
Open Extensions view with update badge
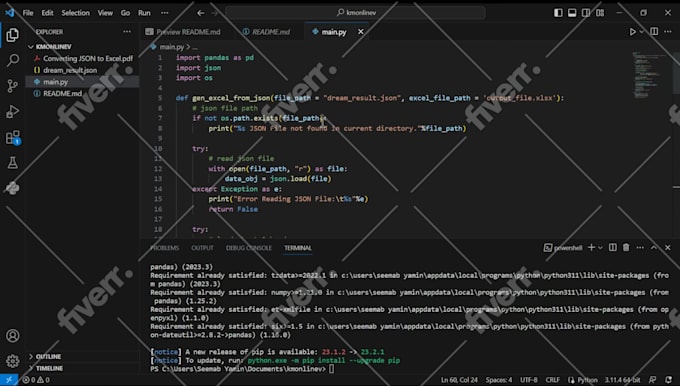12,137
